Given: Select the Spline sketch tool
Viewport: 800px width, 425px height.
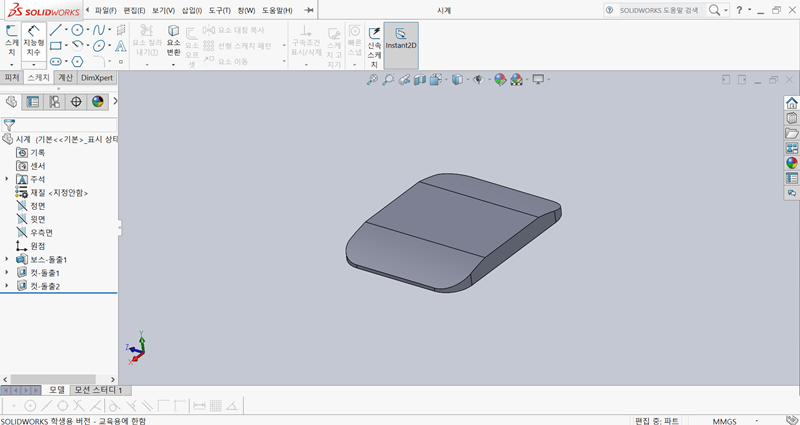Looking at the screenshot, I should tap(98, 30).
